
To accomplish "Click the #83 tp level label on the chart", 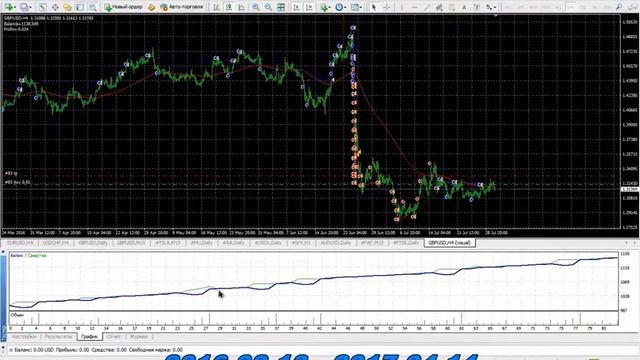I will [x=11, y=174].
